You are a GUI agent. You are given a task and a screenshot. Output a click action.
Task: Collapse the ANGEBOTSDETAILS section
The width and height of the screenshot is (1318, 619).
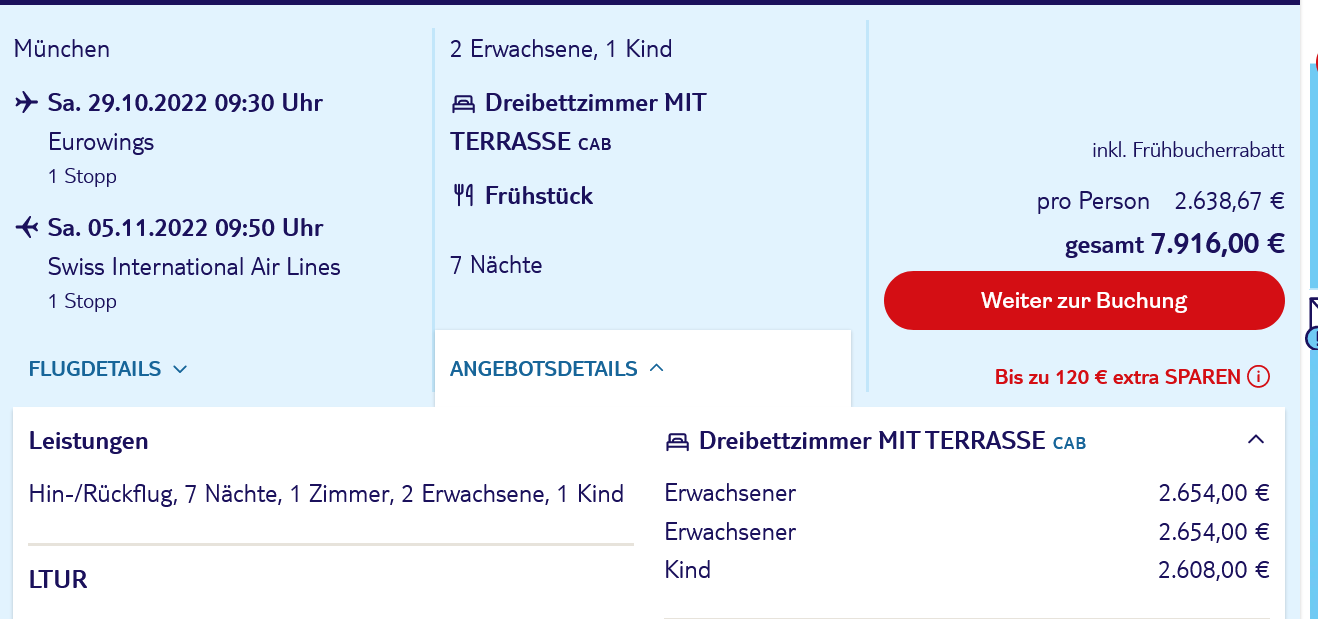coord(656,368)
